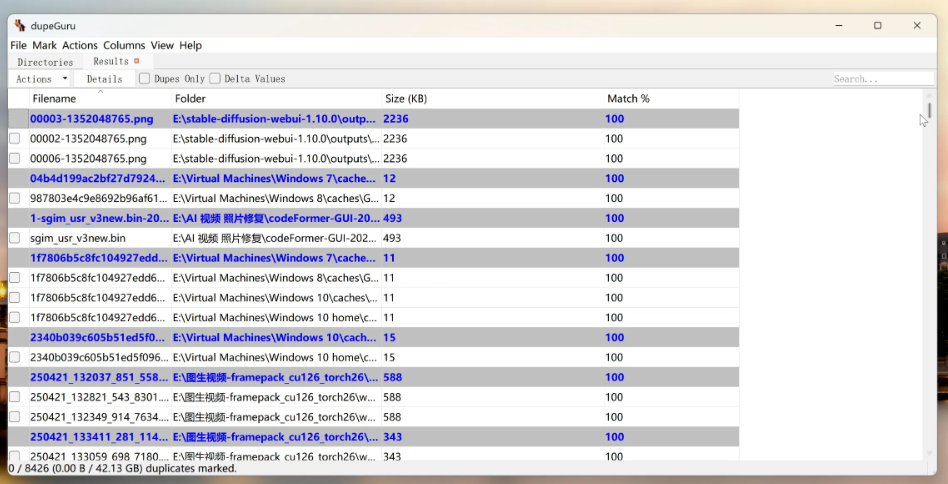Open the Mark menu
948x484 pixels.
click(x=44, y=45)
